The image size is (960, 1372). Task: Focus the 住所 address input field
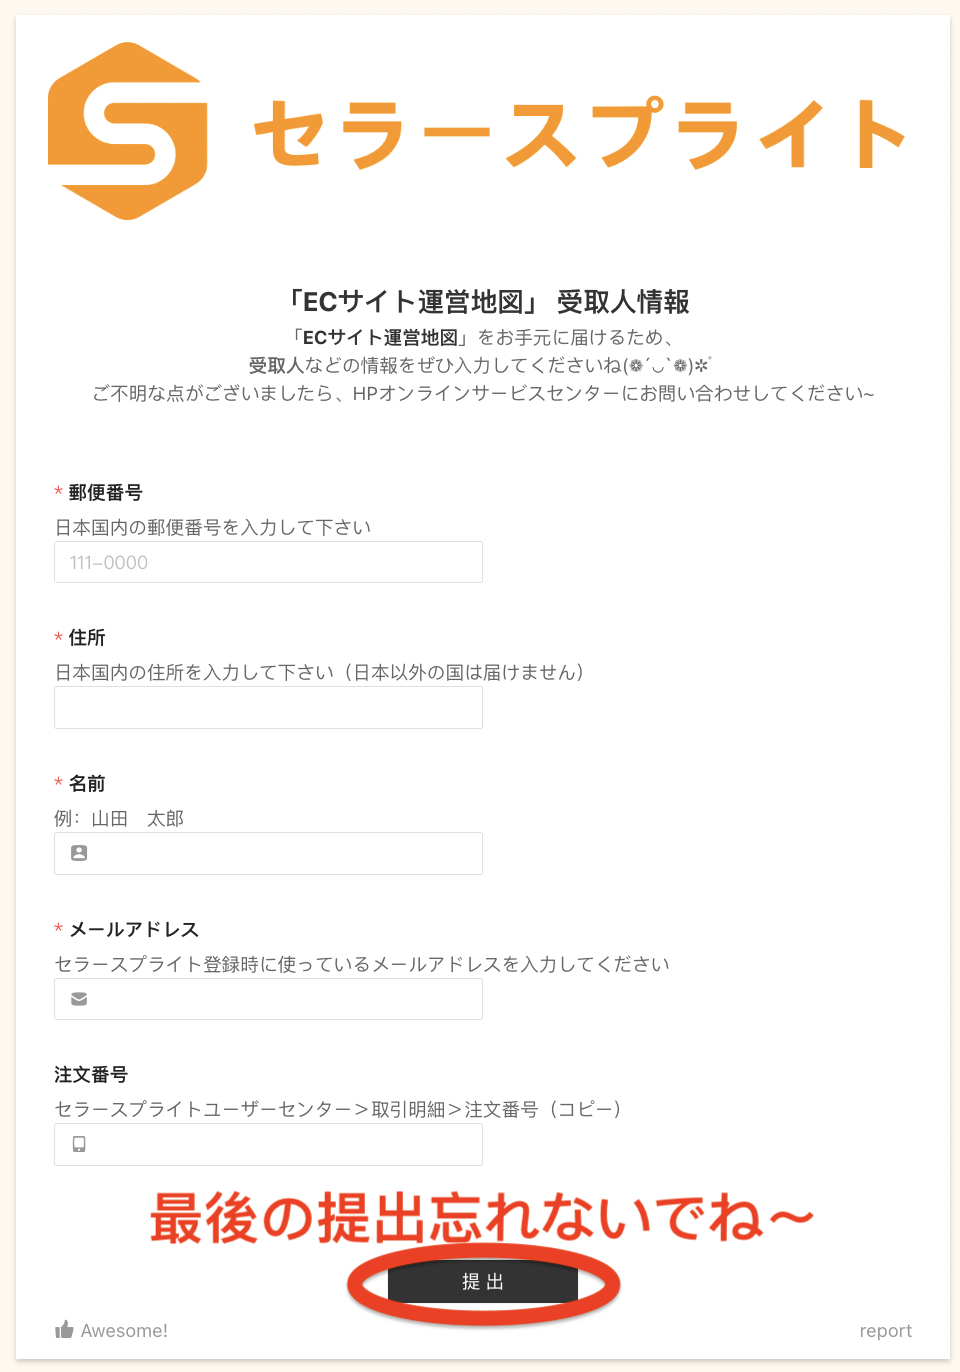(x=268, y=708)
